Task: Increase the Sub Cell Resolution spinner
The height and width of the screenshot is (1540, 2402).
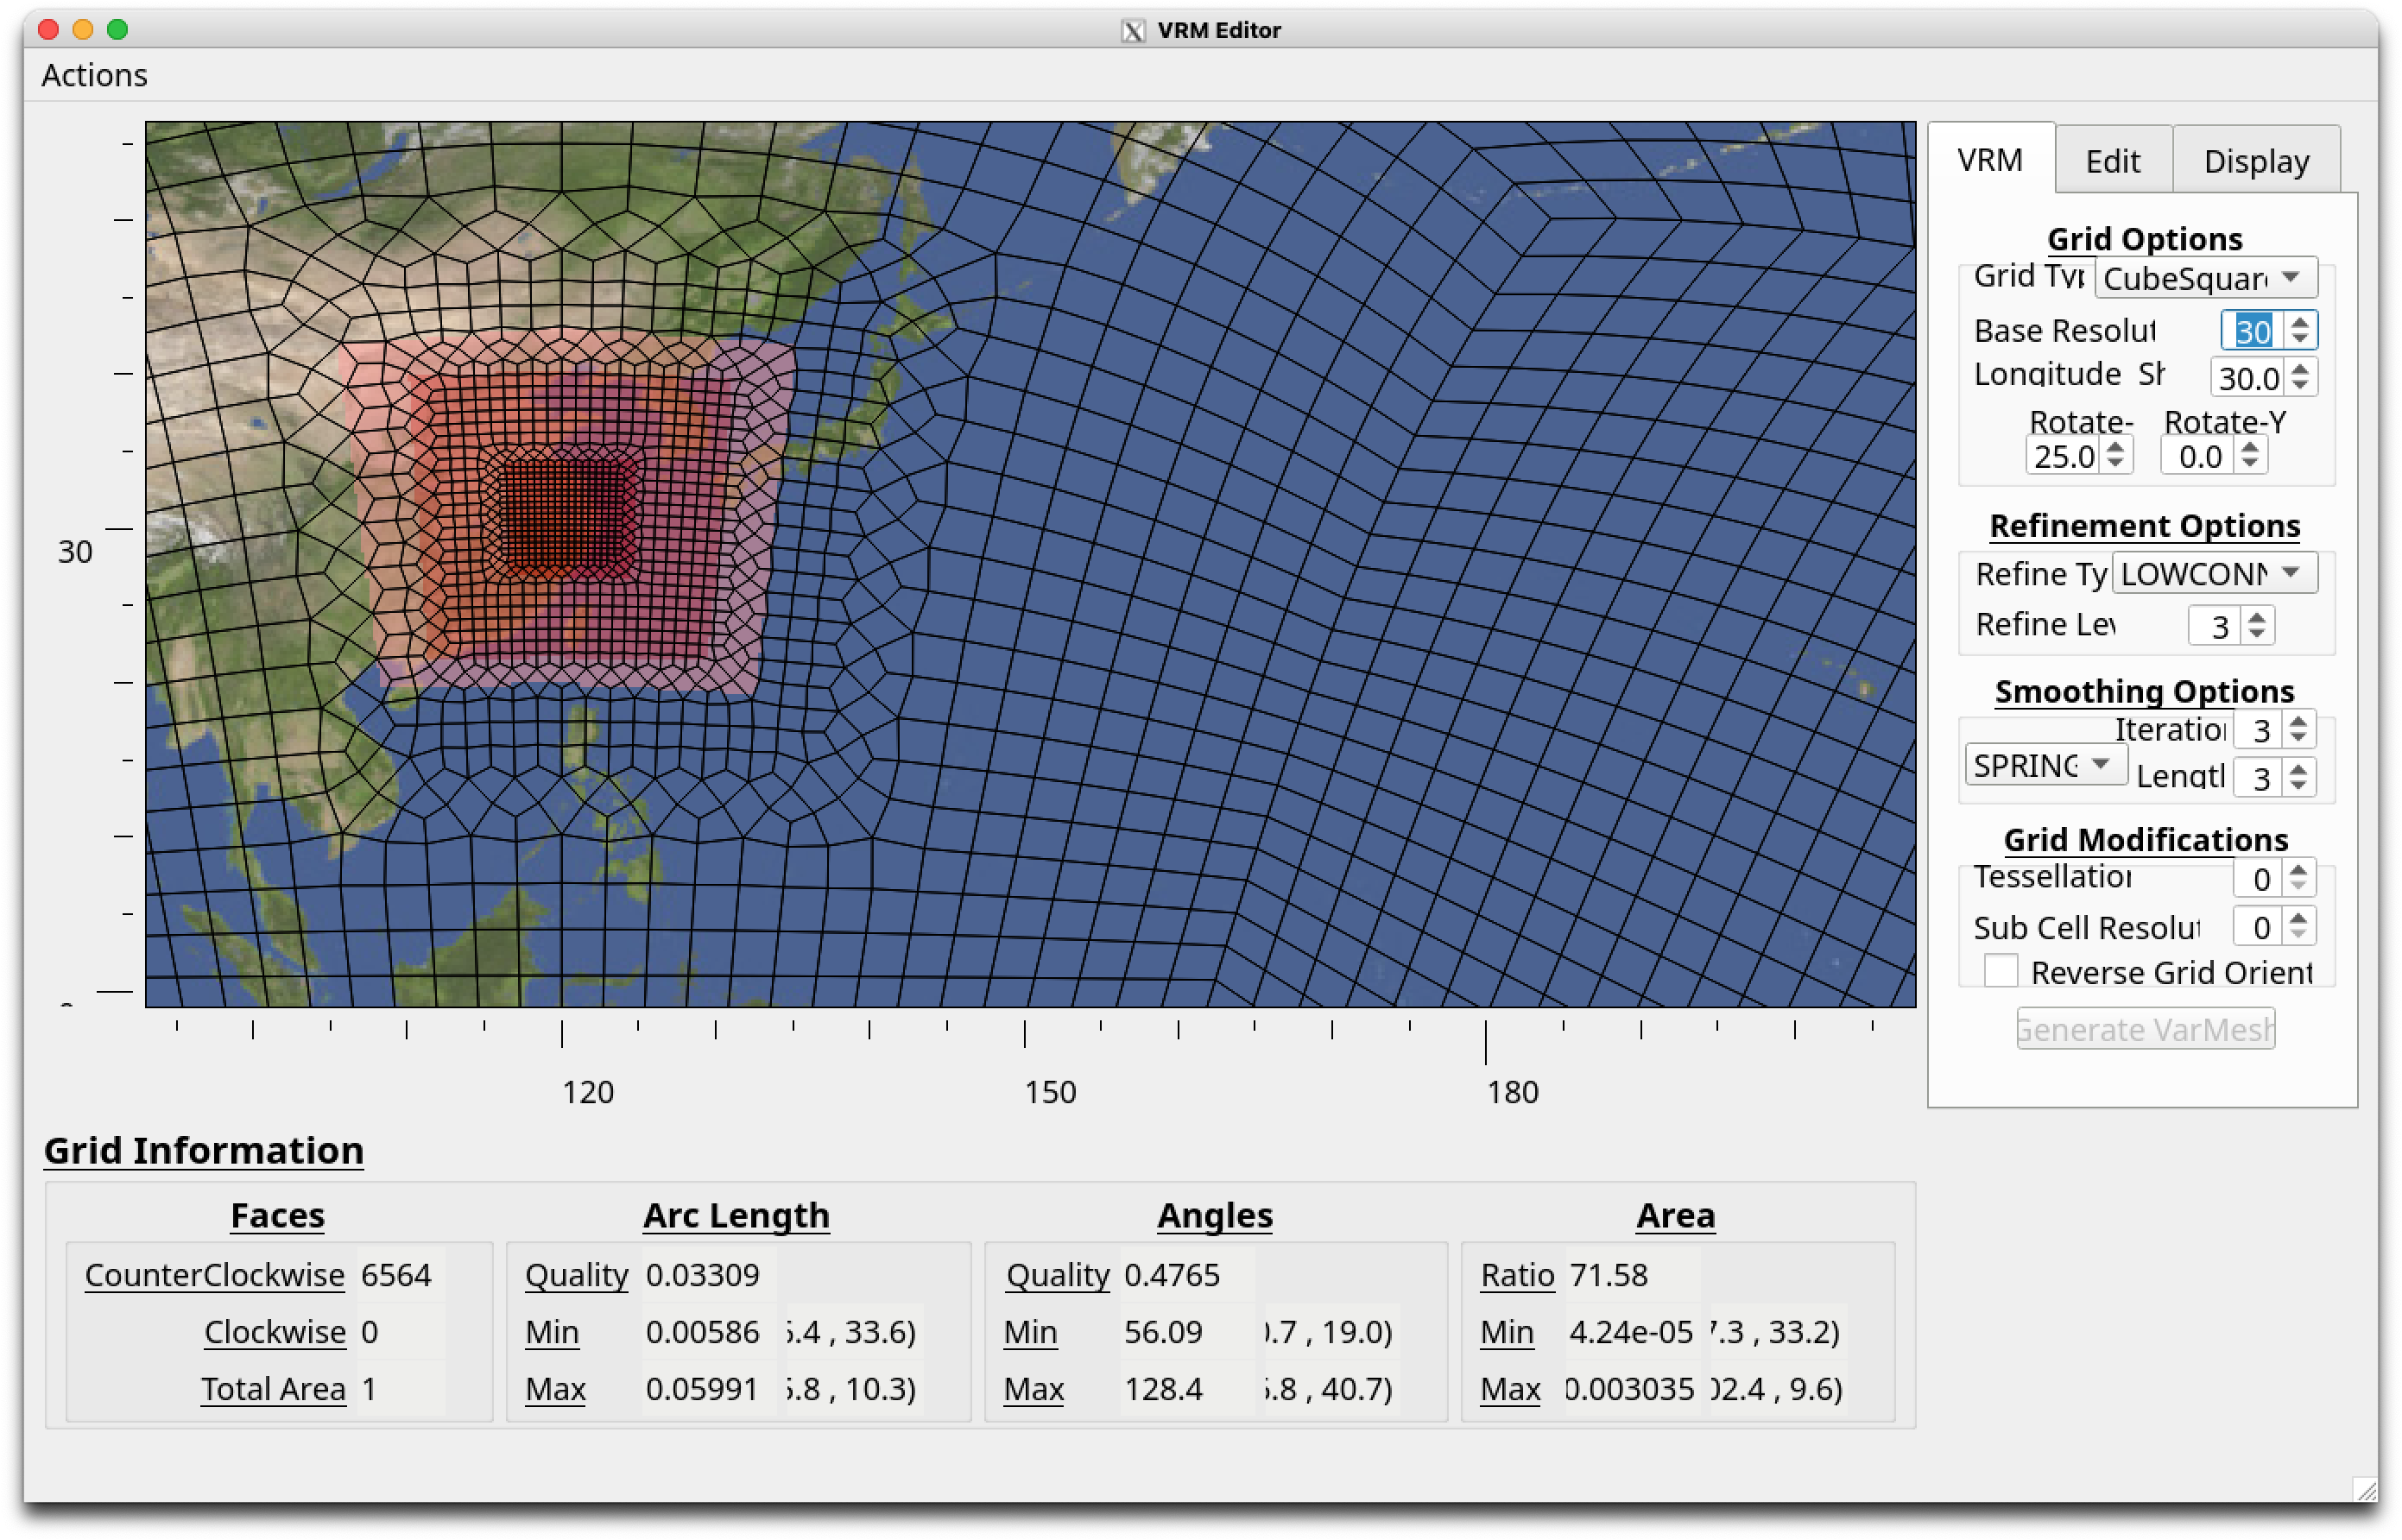Action: point(2298,918)
